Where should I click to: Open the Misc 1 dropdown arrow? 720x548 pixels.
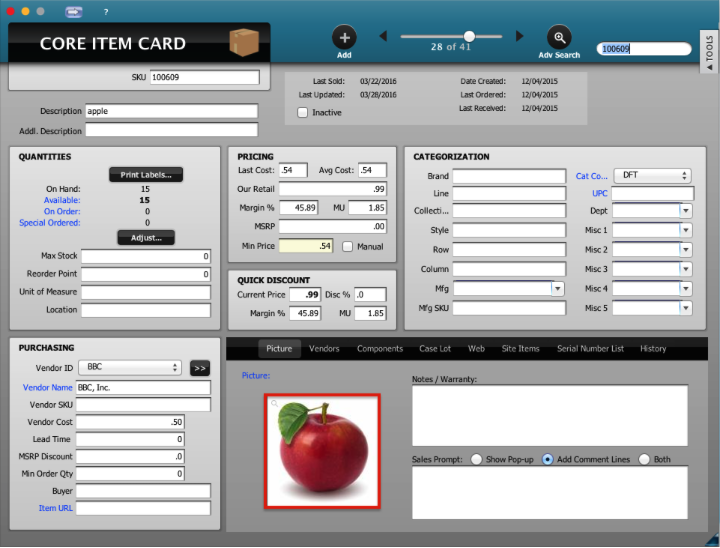(x=686, y=230)
